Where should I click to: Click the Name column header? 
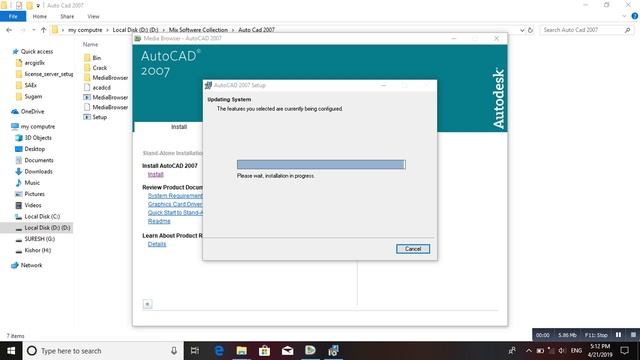(x=90, y=44)
